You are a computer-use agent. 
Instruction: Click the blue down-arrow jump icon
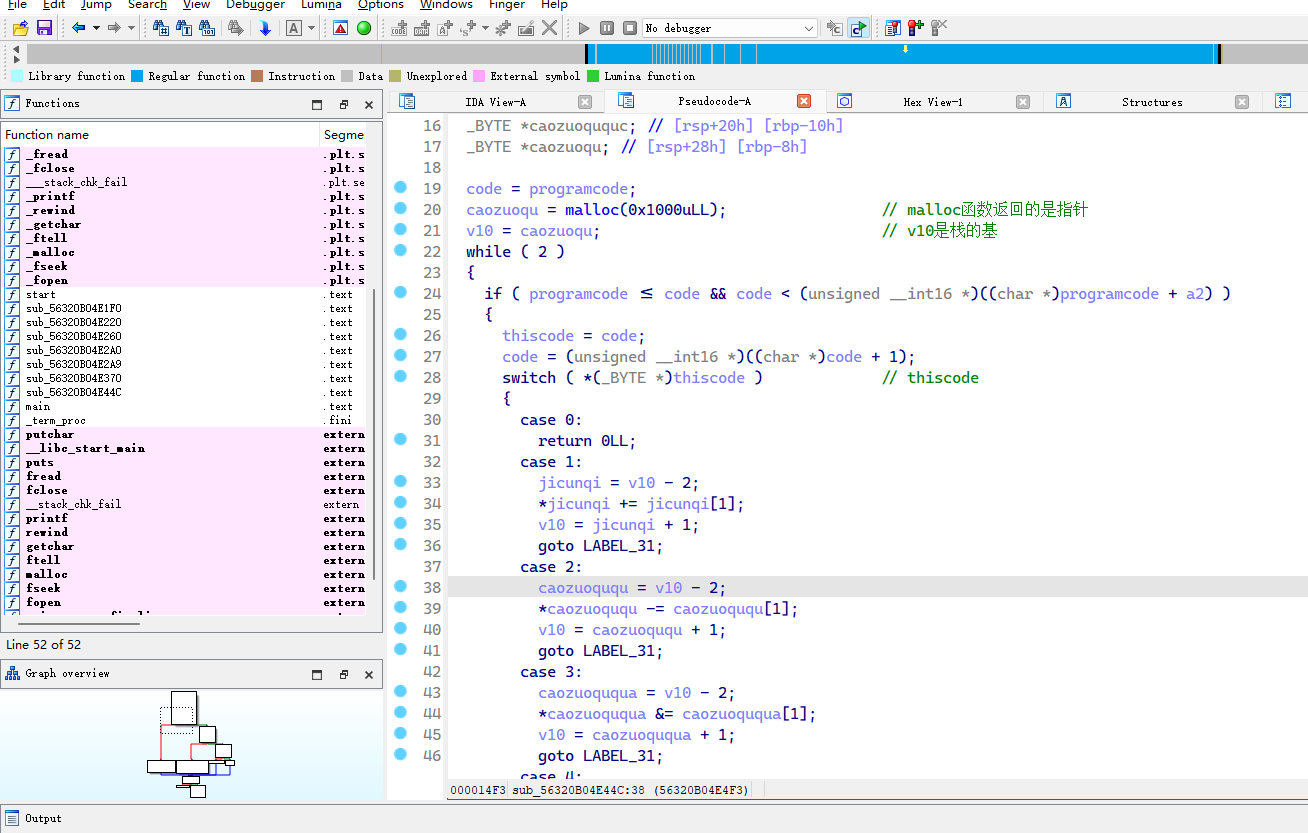(265, 28)
